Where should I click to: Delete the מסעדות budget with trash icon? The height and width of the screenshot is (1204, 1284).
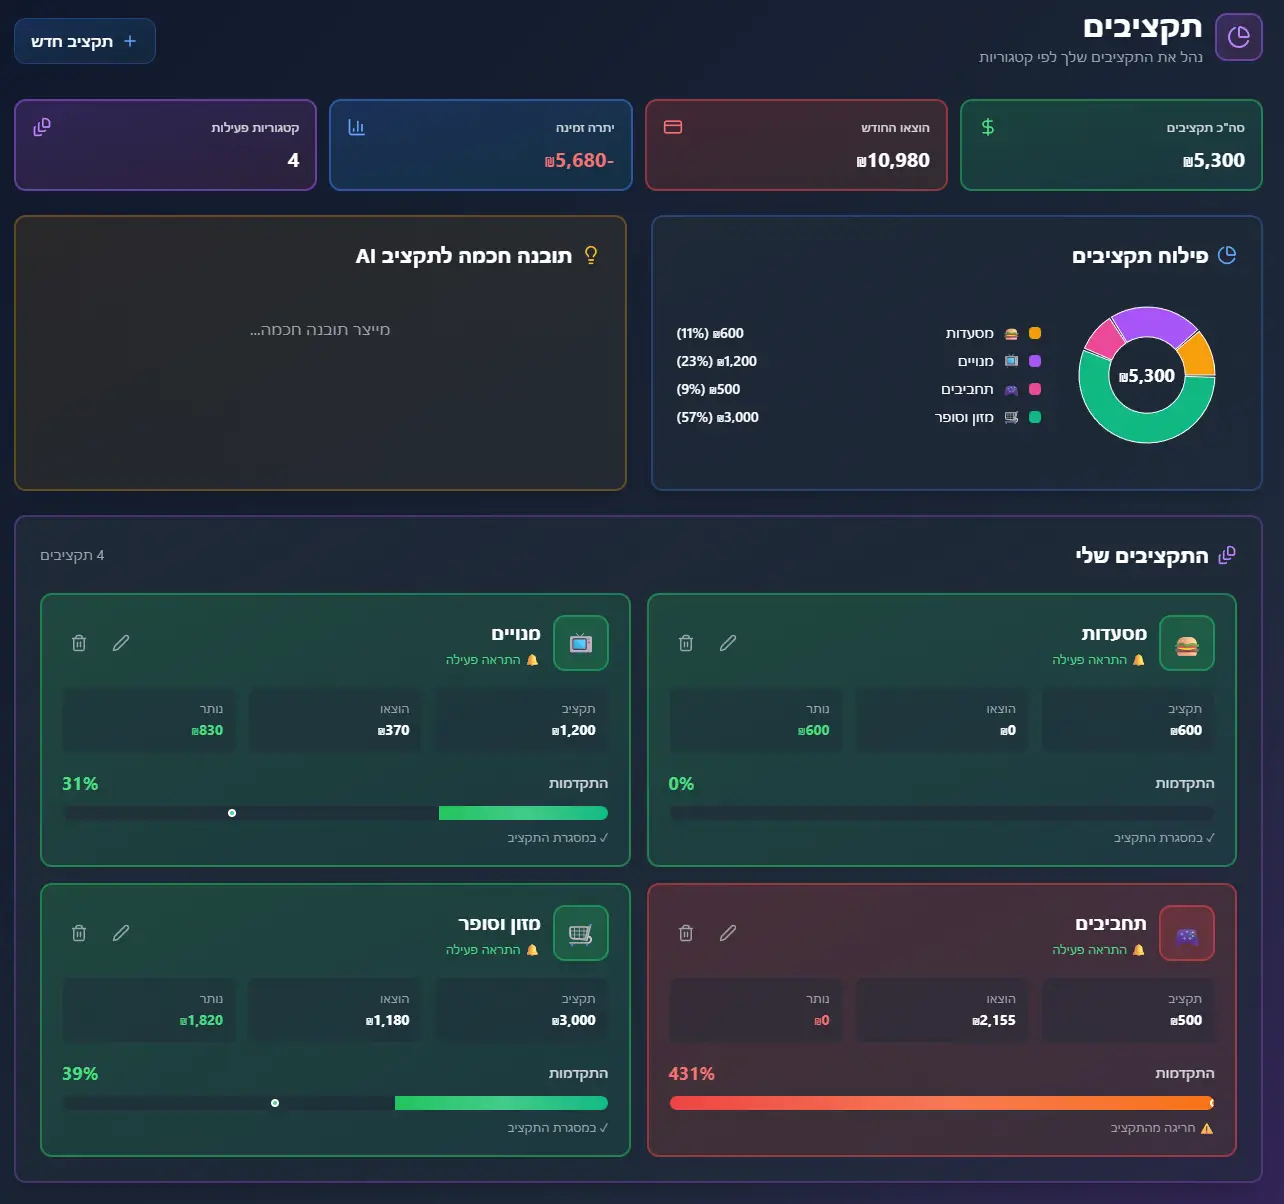pyautogui.click(x=686, y=643)
